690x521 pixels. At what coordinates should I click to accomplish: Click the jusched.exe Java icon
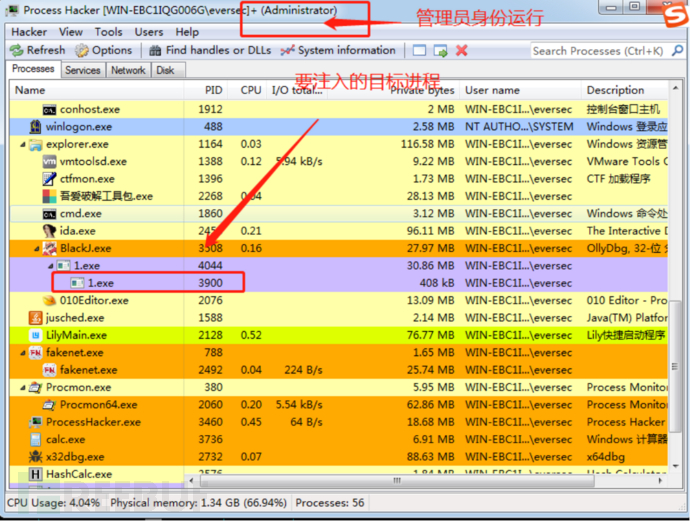(35, 318)
